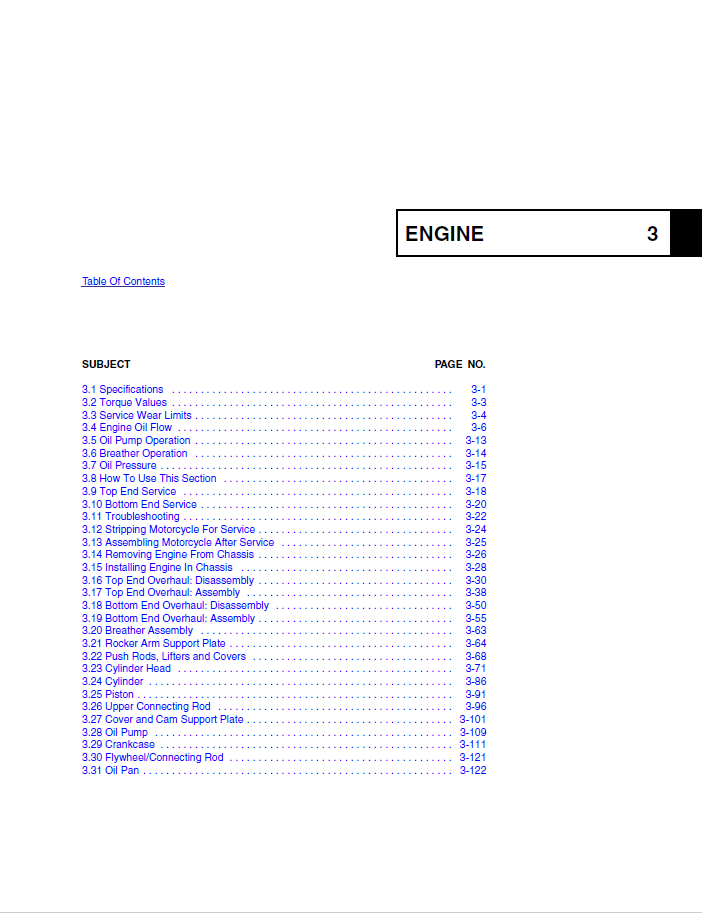Jump to 3.11 Troubleshooting section
The width and height of the screenshot is (702, 913).
coord(131,517)
